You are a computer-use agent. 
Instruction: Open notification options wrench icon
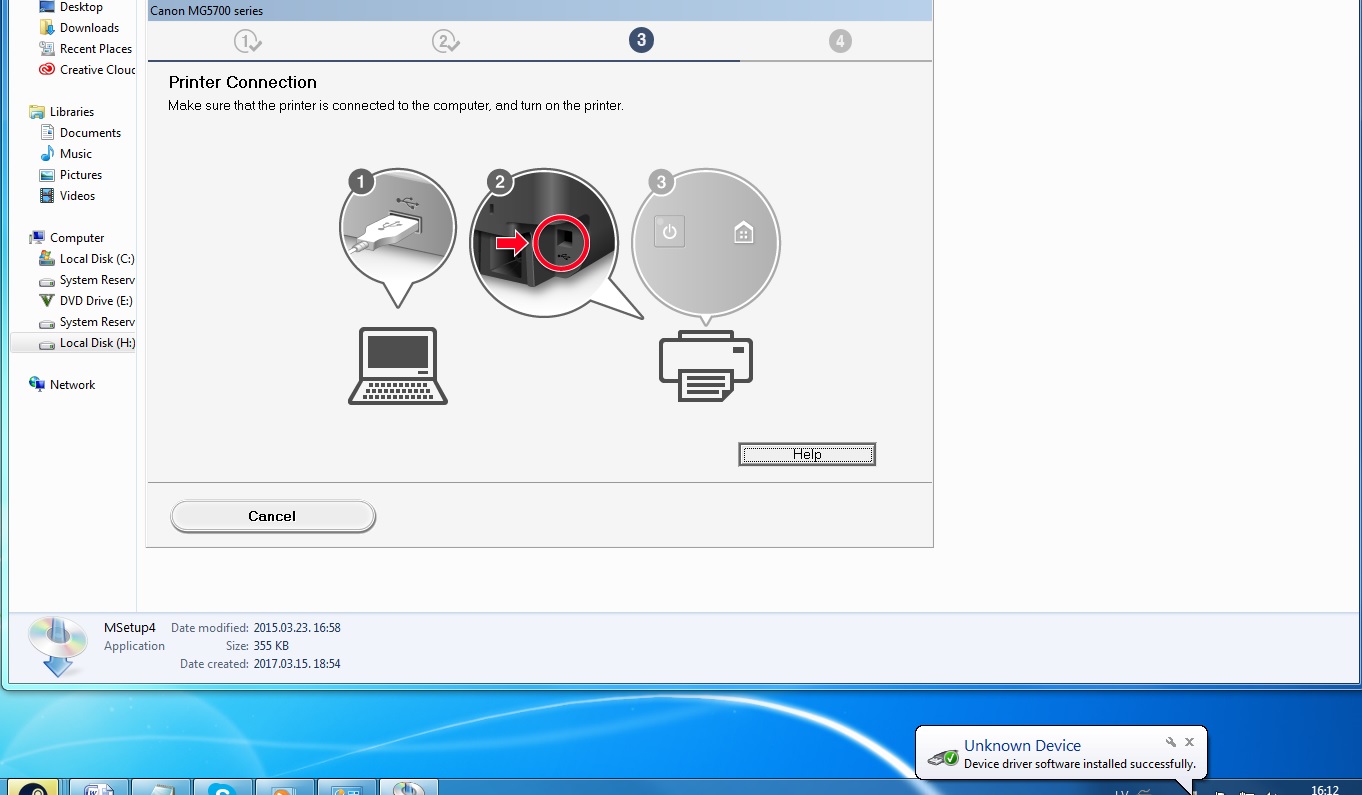tap(1171, 742)
